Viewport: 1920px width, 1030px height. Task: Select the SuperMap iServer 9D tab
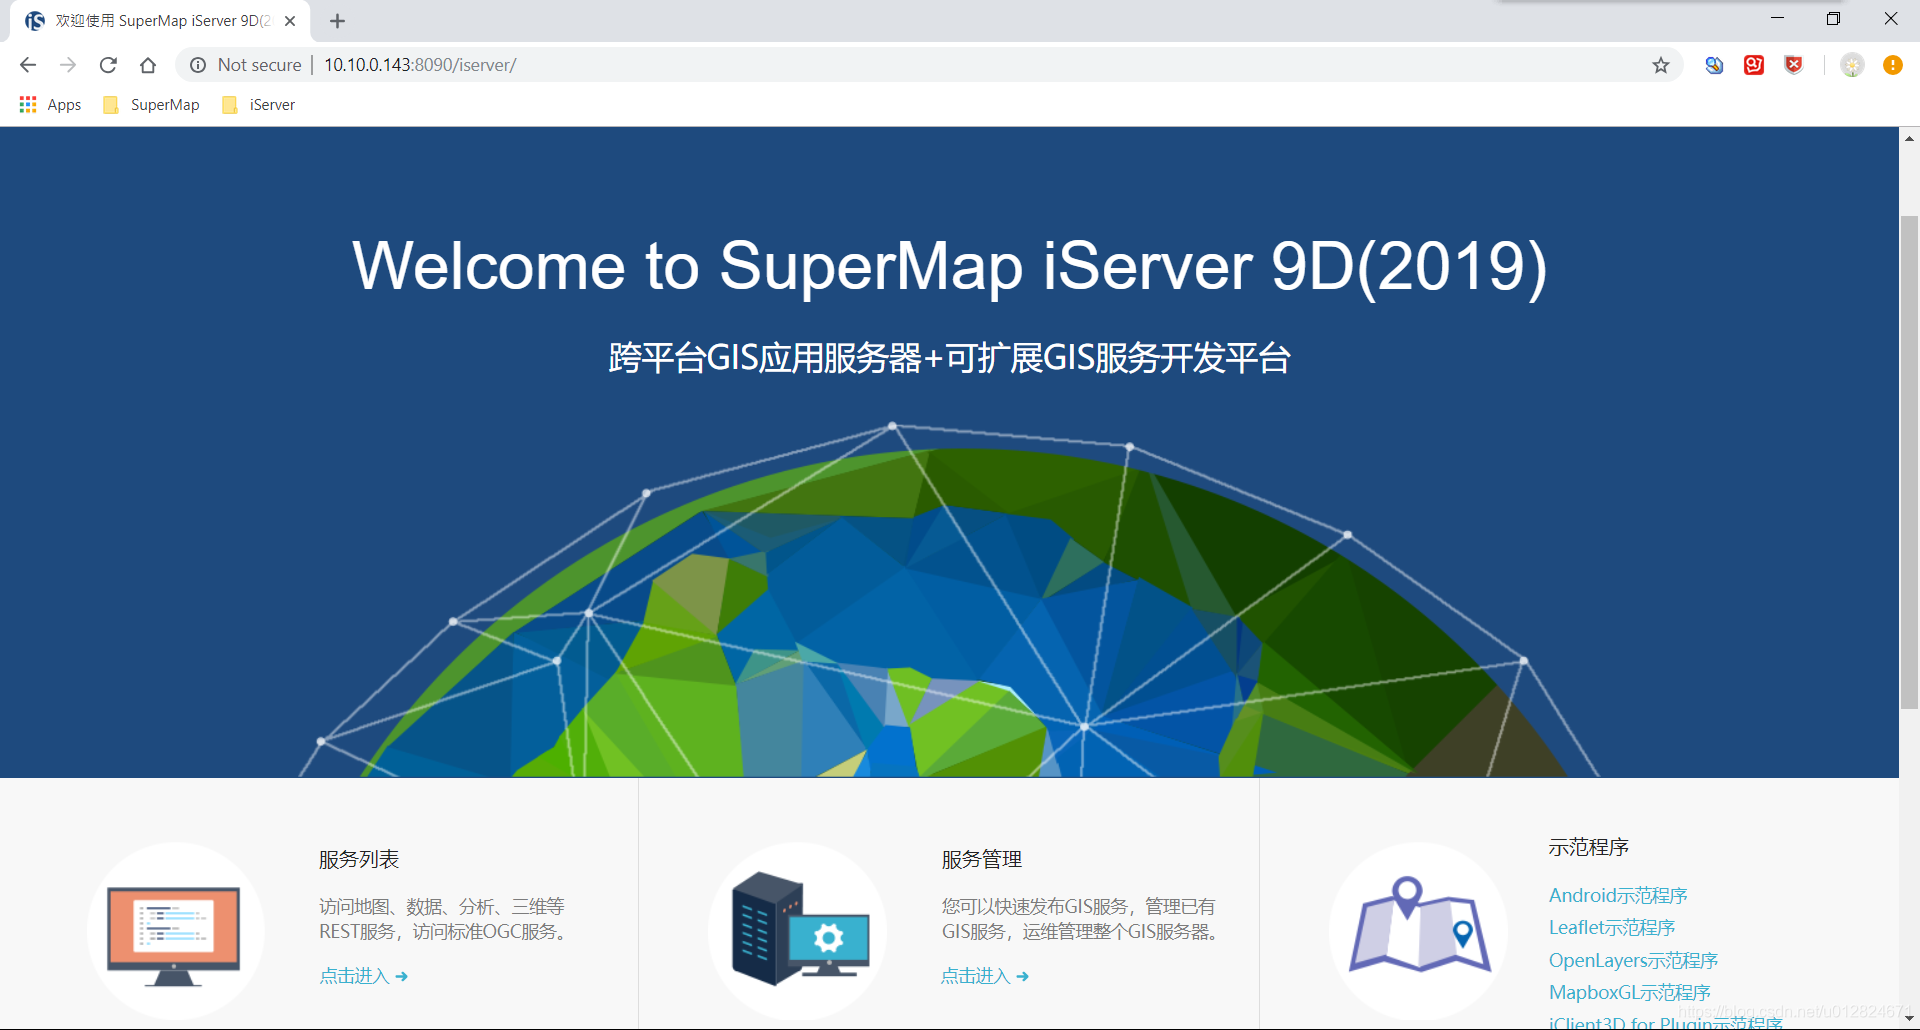click(160, 21)
